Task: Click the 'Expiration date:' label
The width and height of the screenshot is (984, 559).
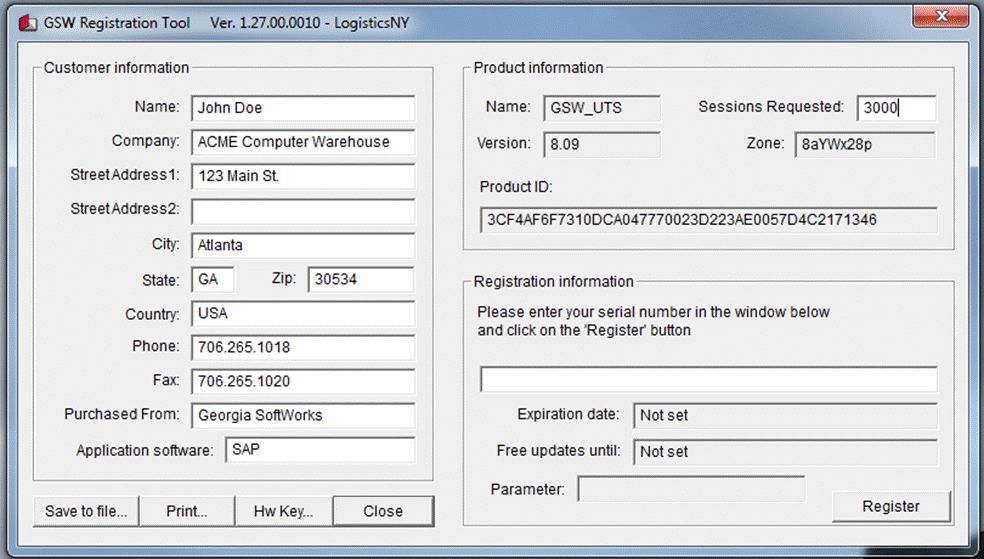Action: coord(568,414)
